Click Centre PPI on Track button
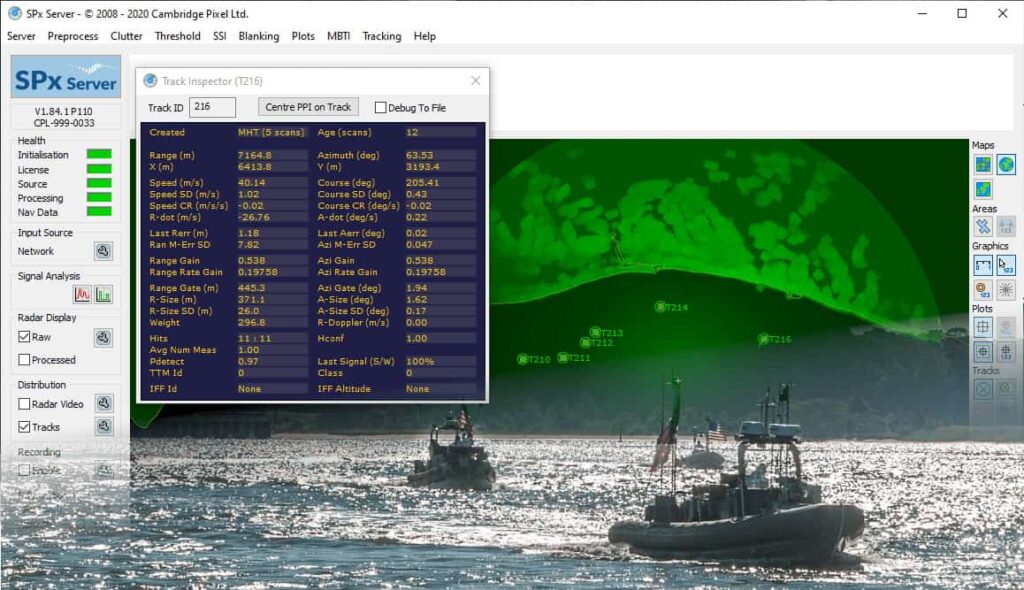Viewport: 1024px width, 590px height. [x=308, y=107]
